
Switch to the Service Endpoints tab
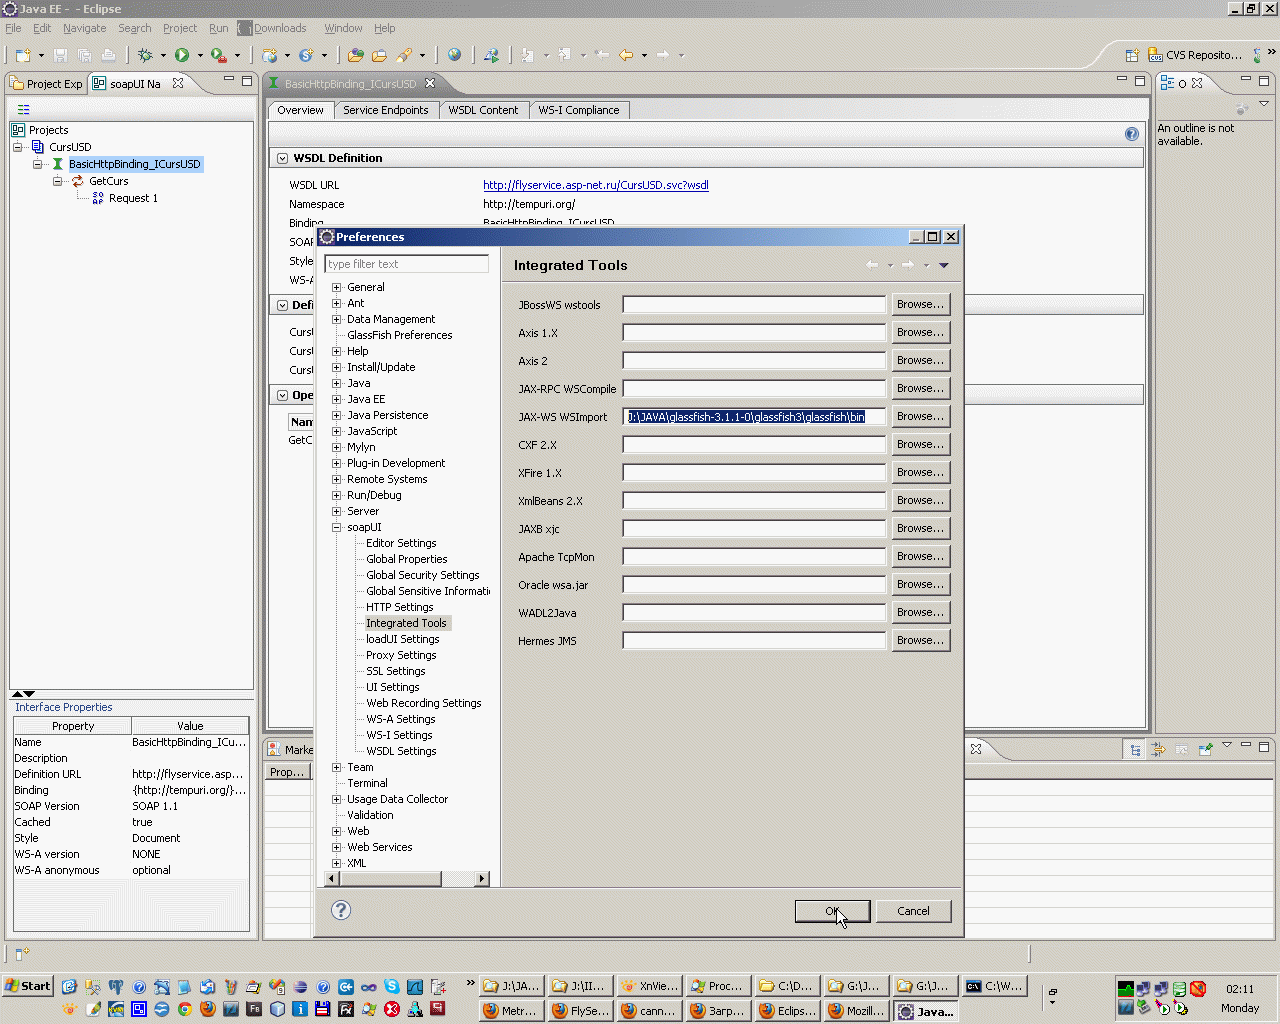385,110
